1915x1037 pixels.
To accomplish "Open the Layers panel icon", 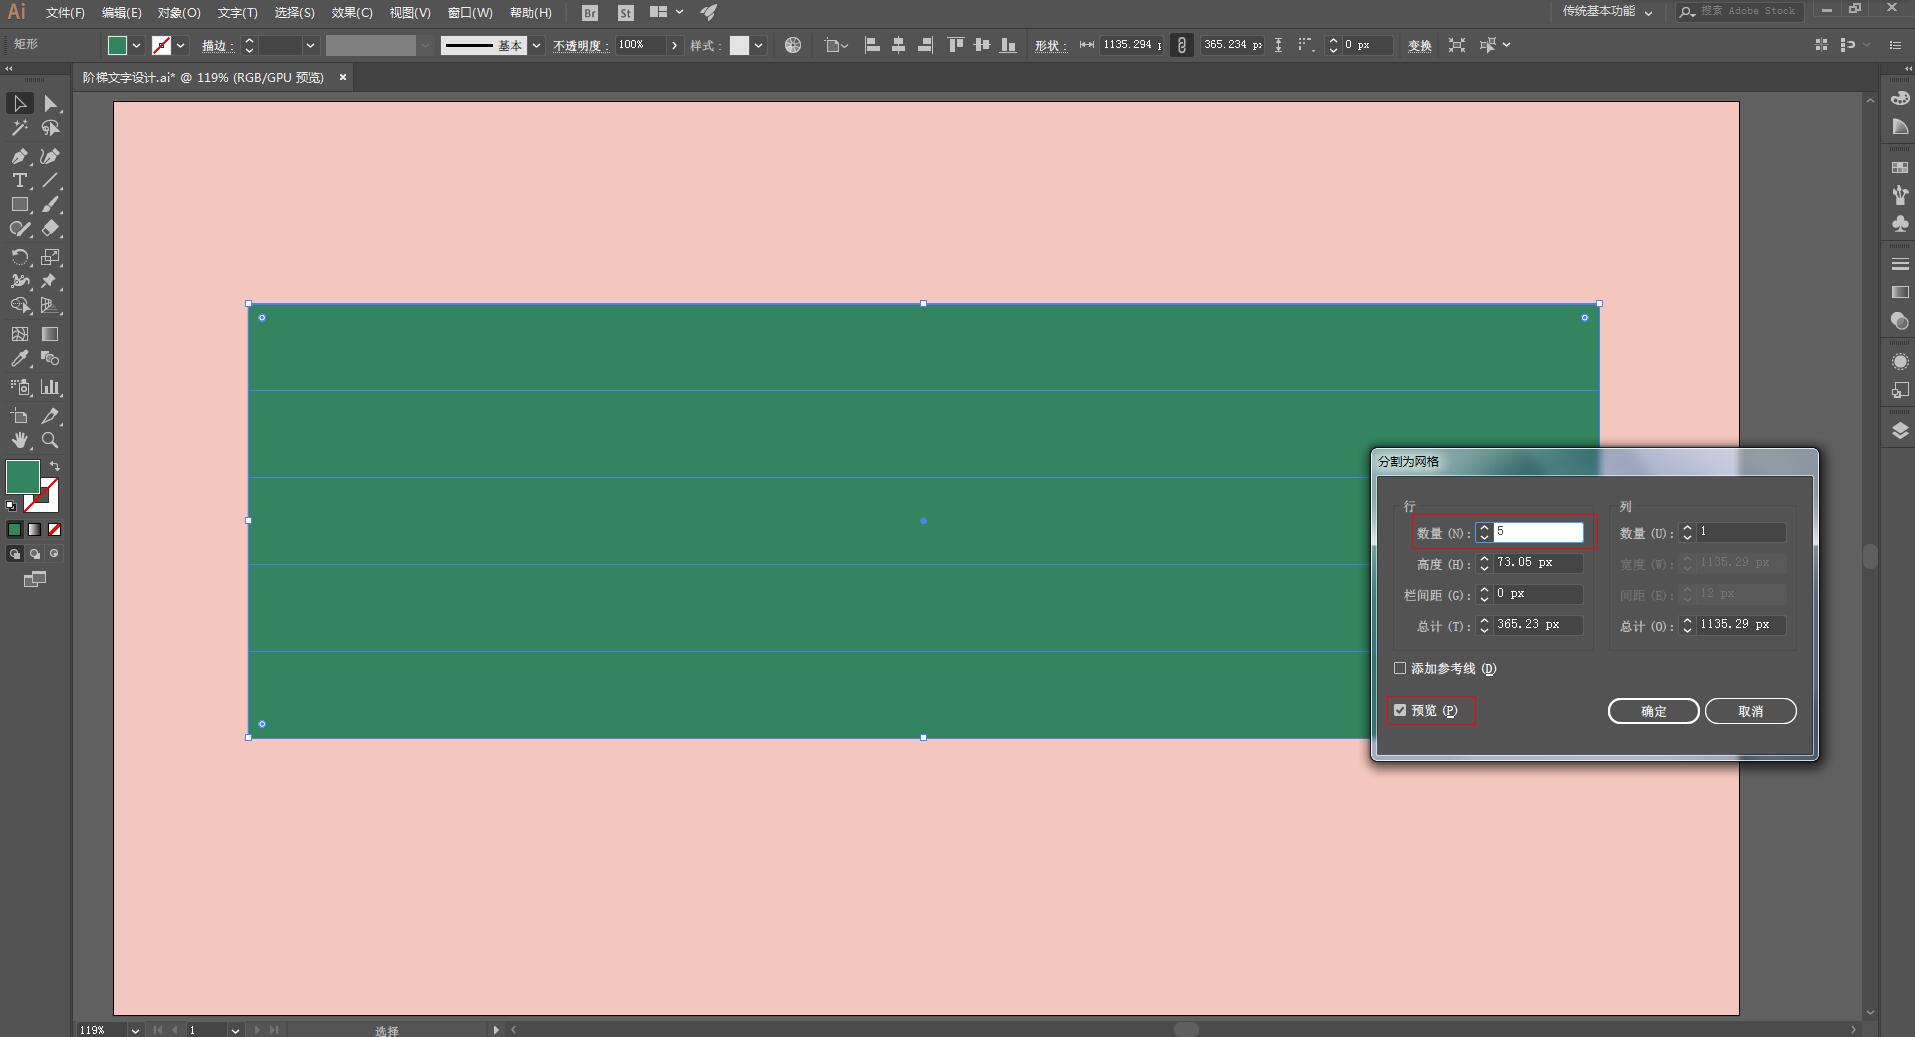I will (1900, 431).
